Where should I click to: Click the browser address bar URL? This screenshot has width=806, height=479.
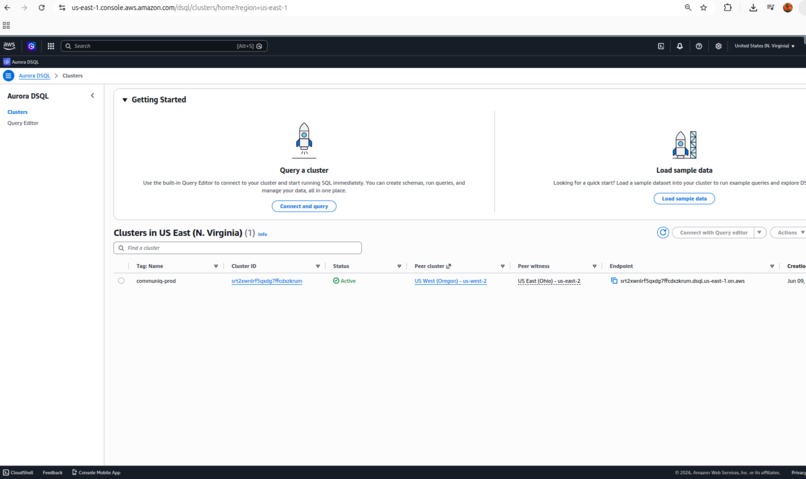click(179, 8)
